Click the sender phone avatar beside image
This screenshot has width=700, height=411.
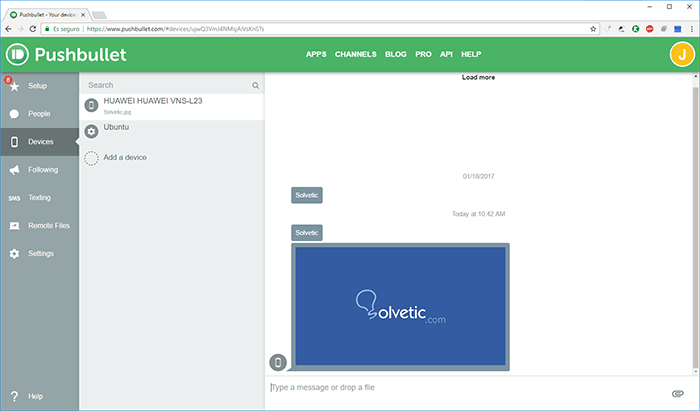(x=278, y=362)
